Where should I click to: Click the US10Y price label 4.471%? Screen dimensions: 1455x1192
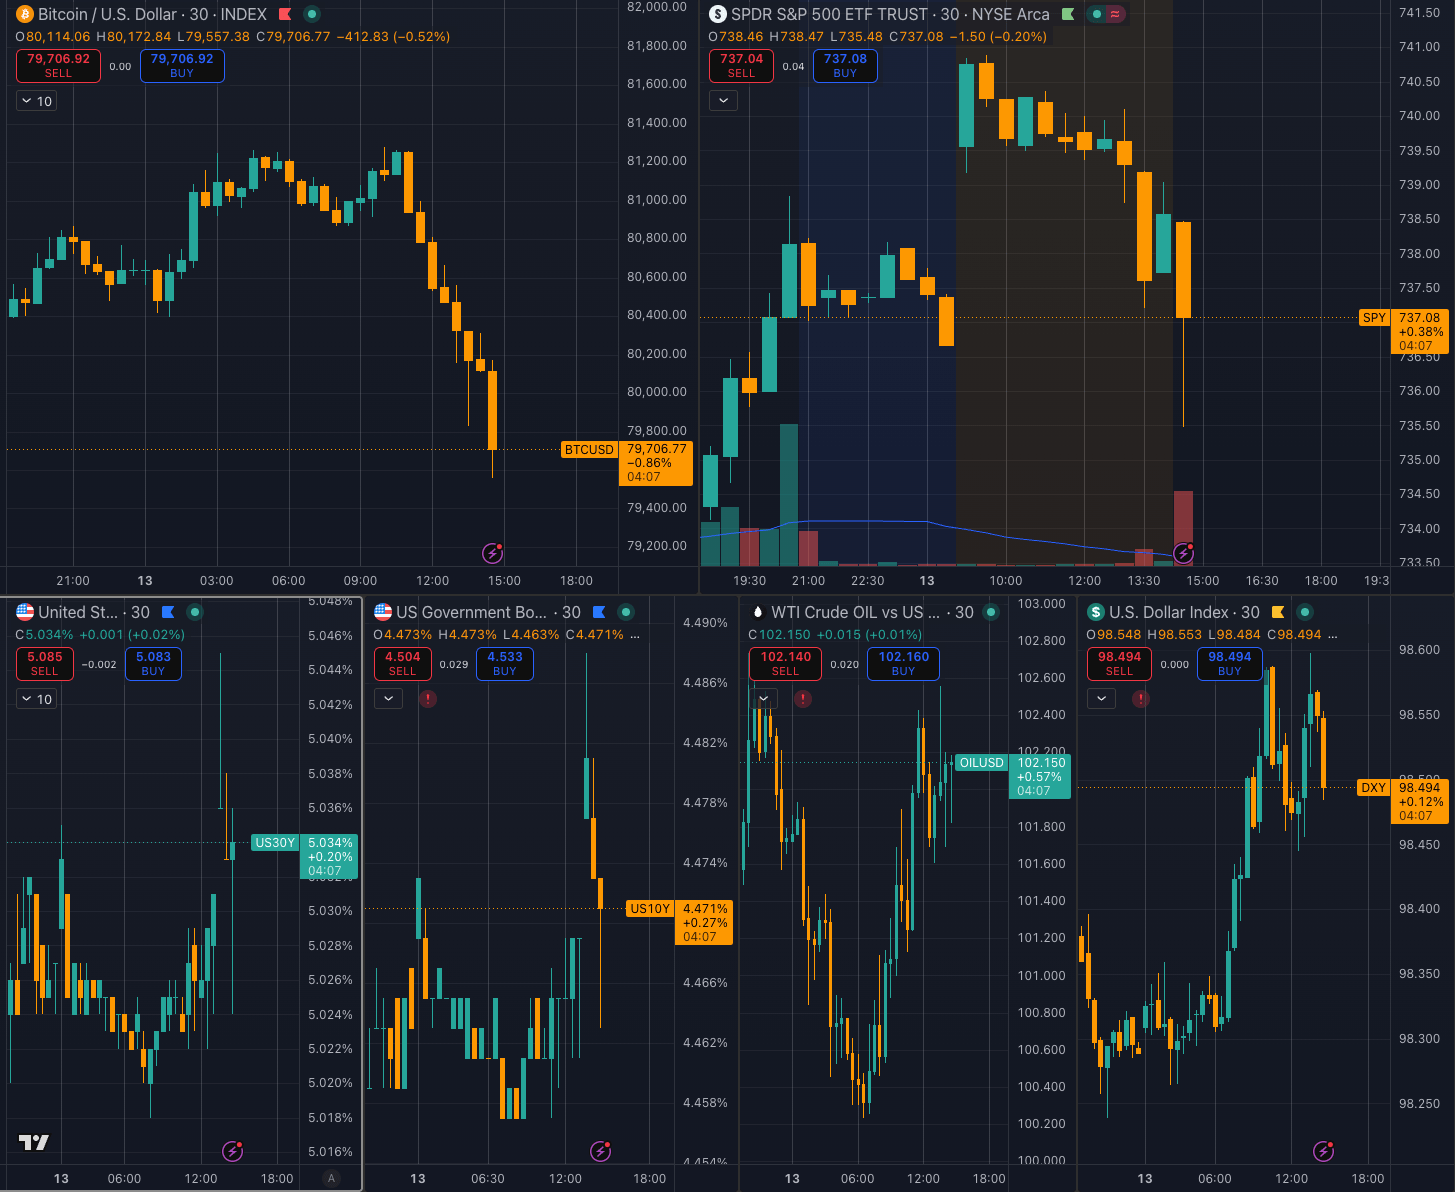coord(705,922)
